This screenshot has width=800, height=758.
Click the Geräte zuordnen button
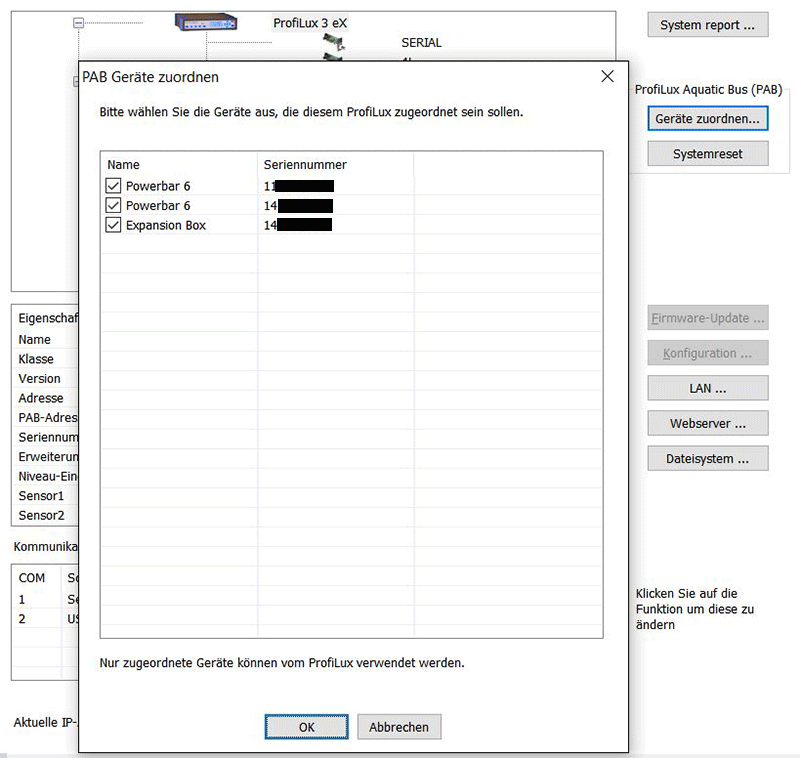[x=707, y=118]
